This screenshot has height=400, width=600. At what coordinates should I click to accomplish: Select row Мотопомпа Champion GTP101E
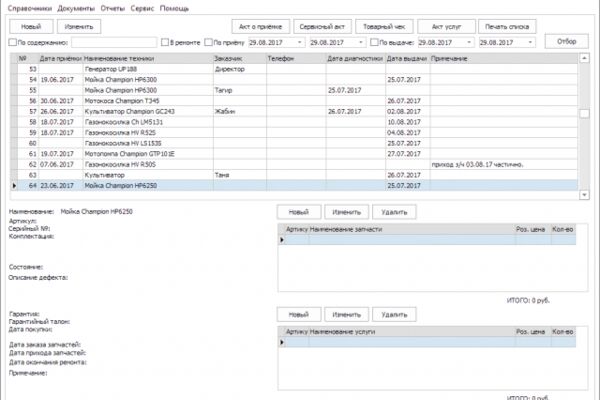(x=294, y=154)
